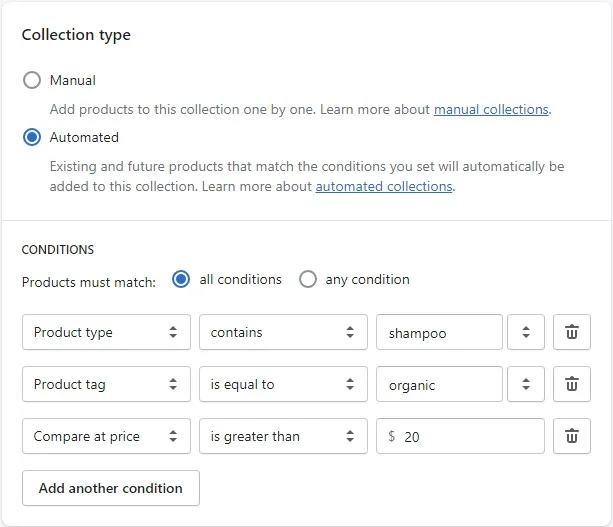Select the Manual collection type
Image resolution: width=613 pixels, height=527 pixels.
coord(32,80)
